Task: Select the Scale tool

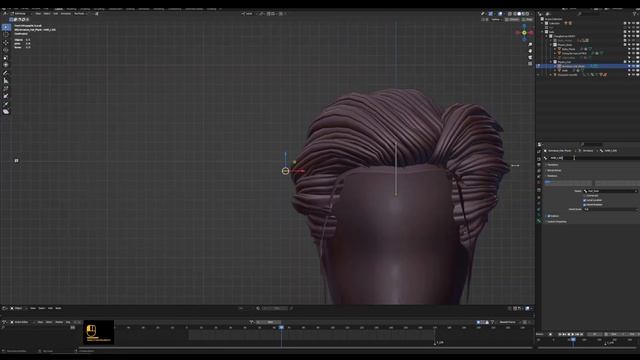Action: tap(6, 58)
